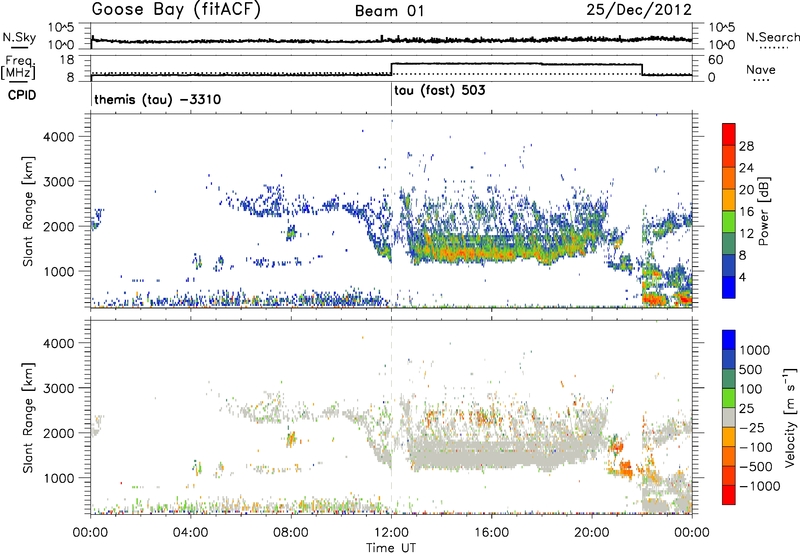Pick the gray -25 to 25 velocity segment
The height and width of the screenshot is (554, 800).
coord(729,417)
